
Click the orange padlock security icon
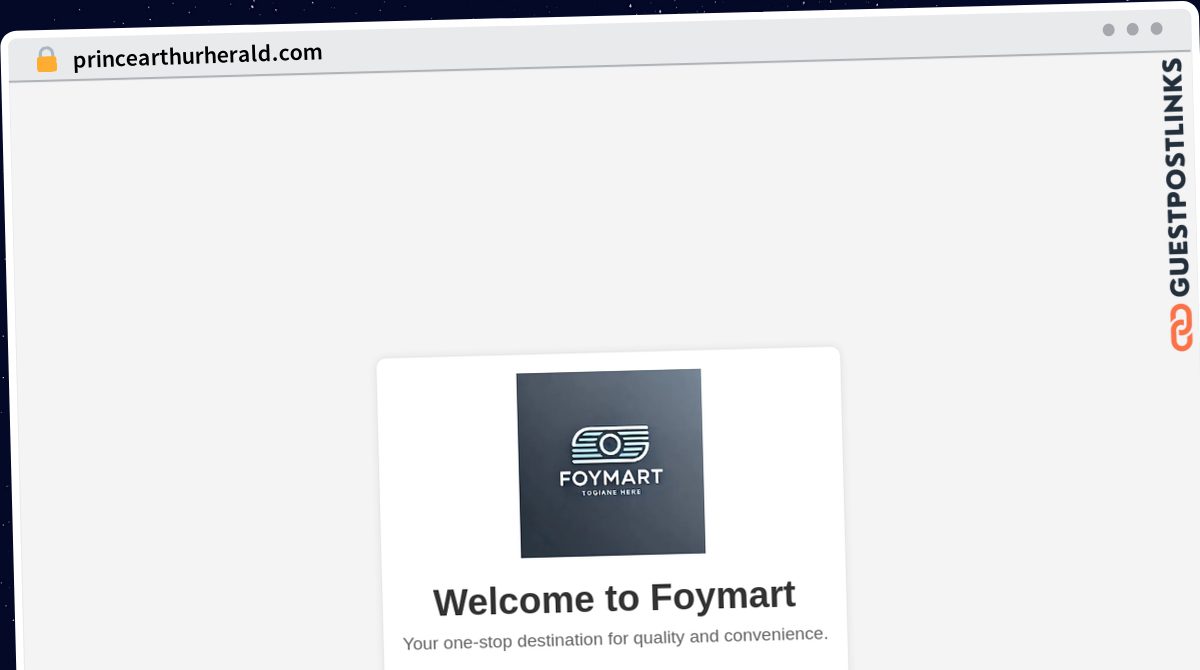pos(47,60)
